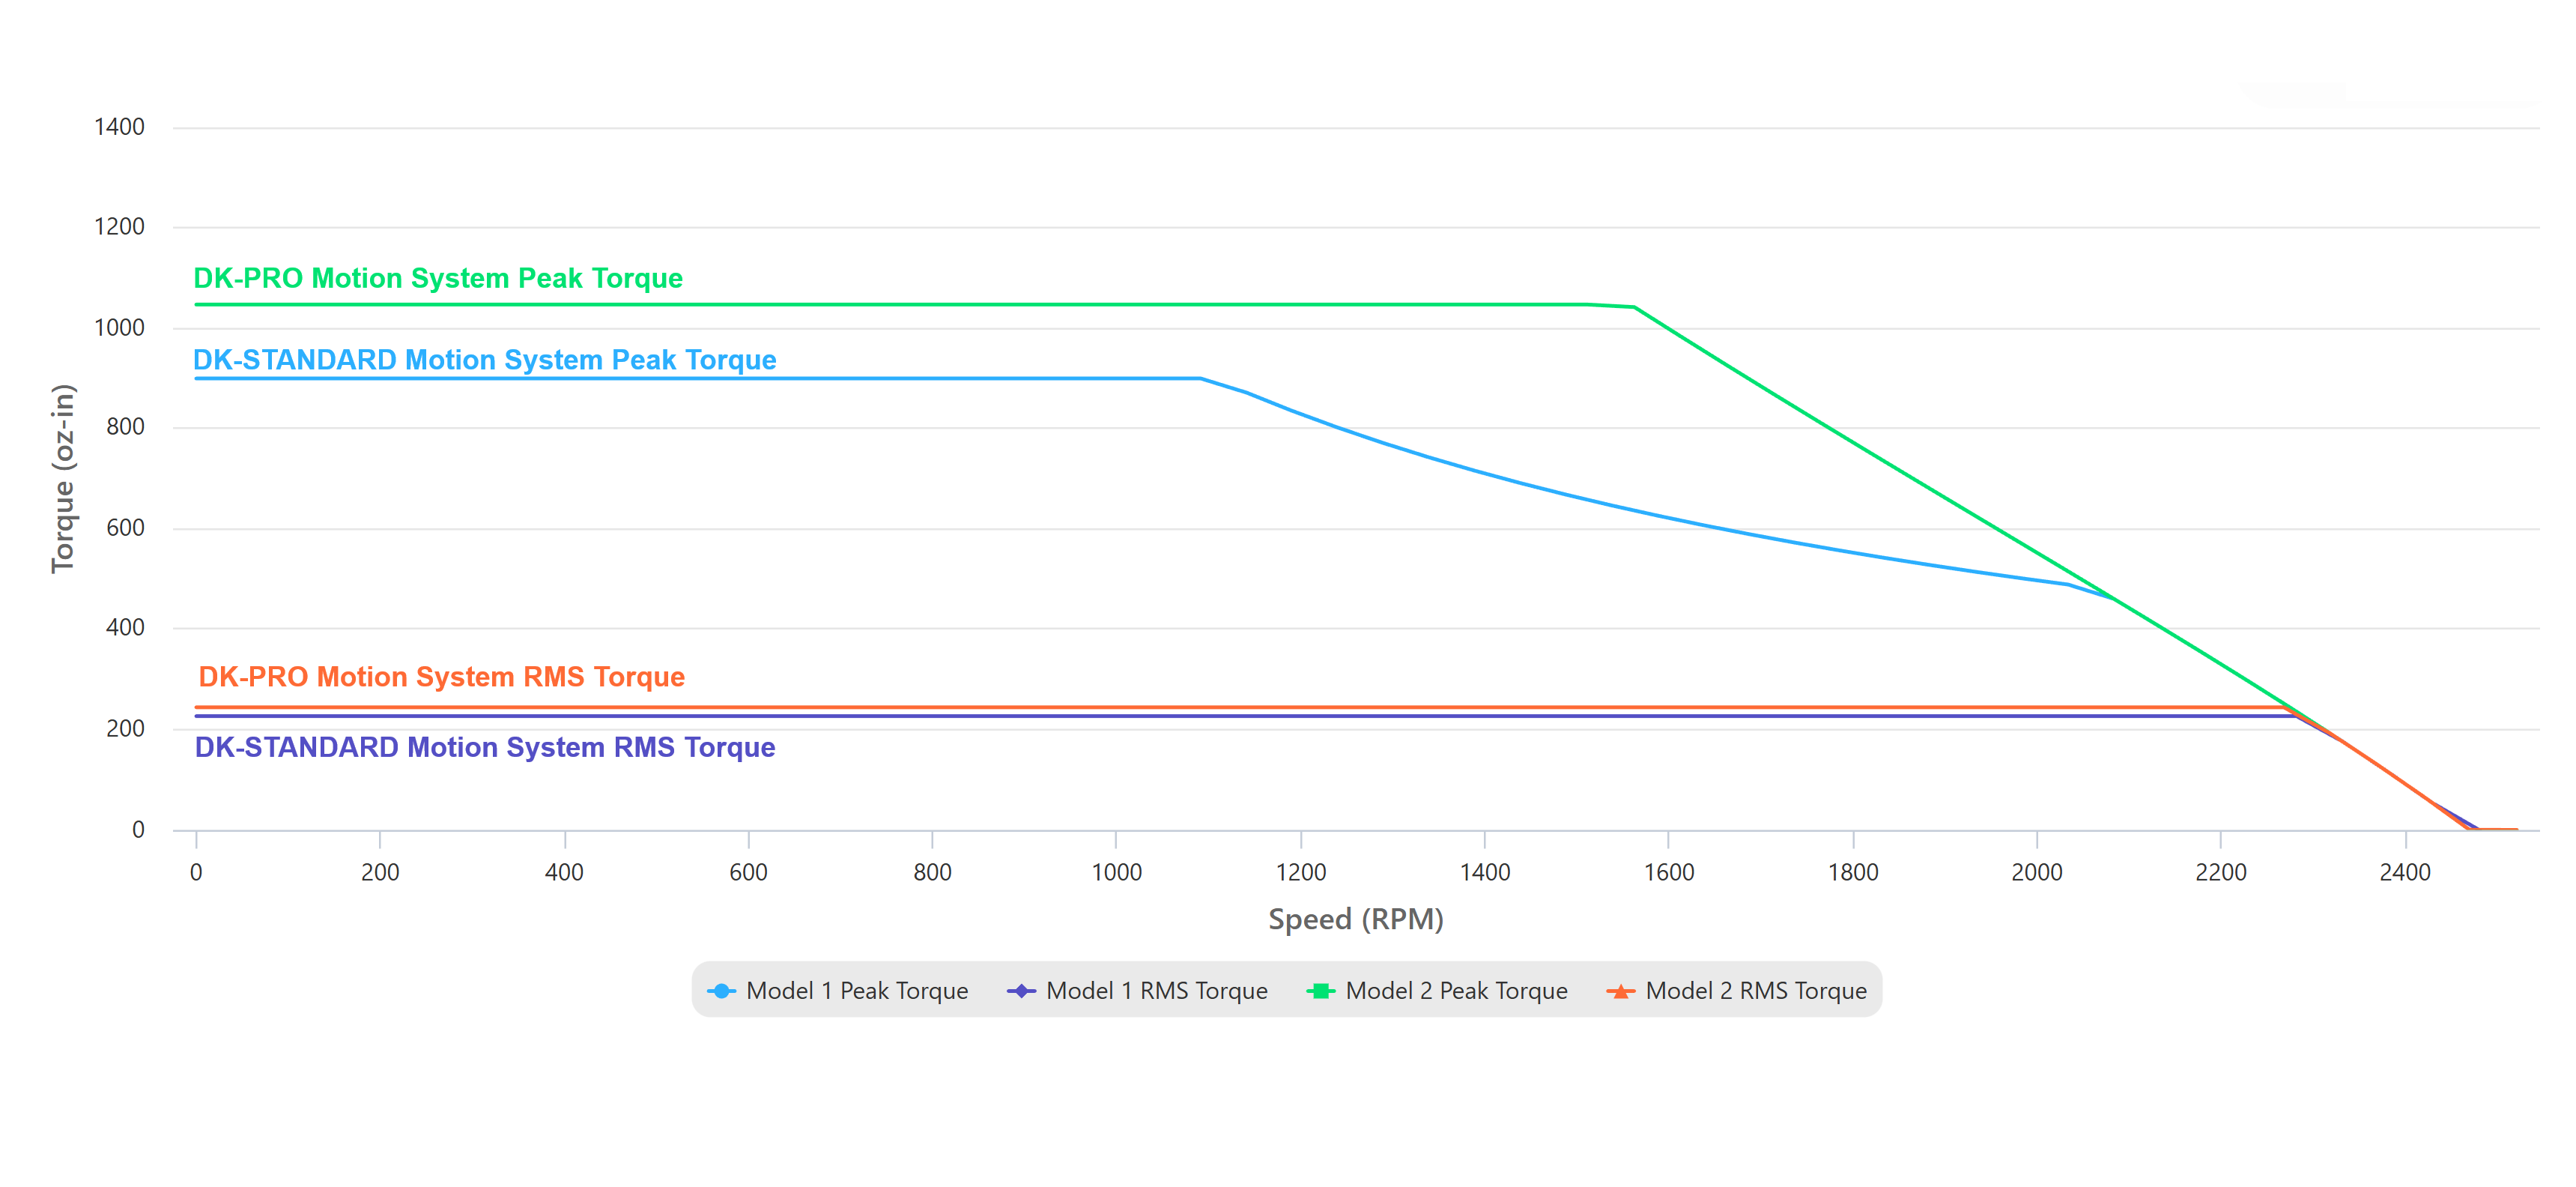
Task: Click the DK-STANDARD Motion System RMS Torque annotation
Action: (x=485, y=747)
